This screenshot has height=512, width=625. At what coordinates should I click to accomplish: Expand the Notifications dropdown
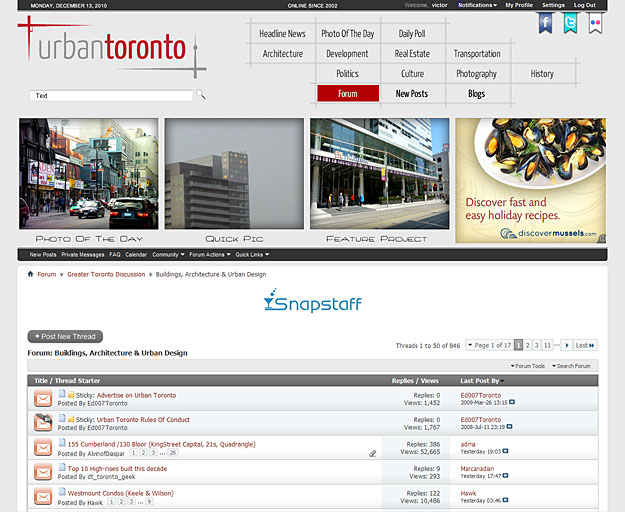pyautogui.click(x=477, y=5)
